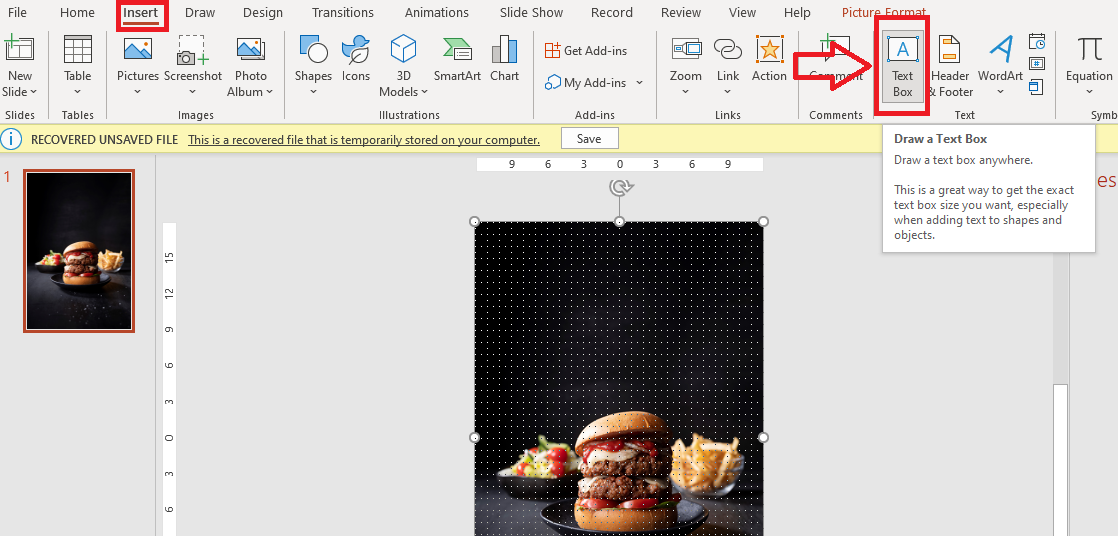
Task: Select slide 1 thumbnail
Action: coord(78,251)
